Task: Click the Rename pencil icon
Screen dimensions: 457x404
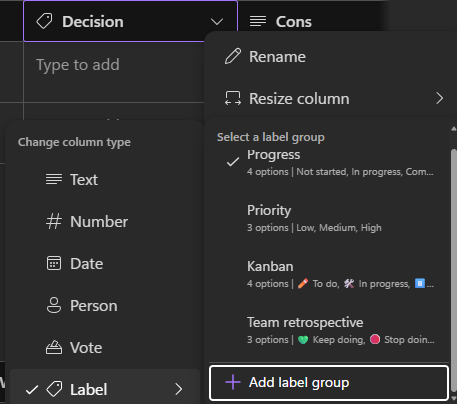Action: (233, 56)
